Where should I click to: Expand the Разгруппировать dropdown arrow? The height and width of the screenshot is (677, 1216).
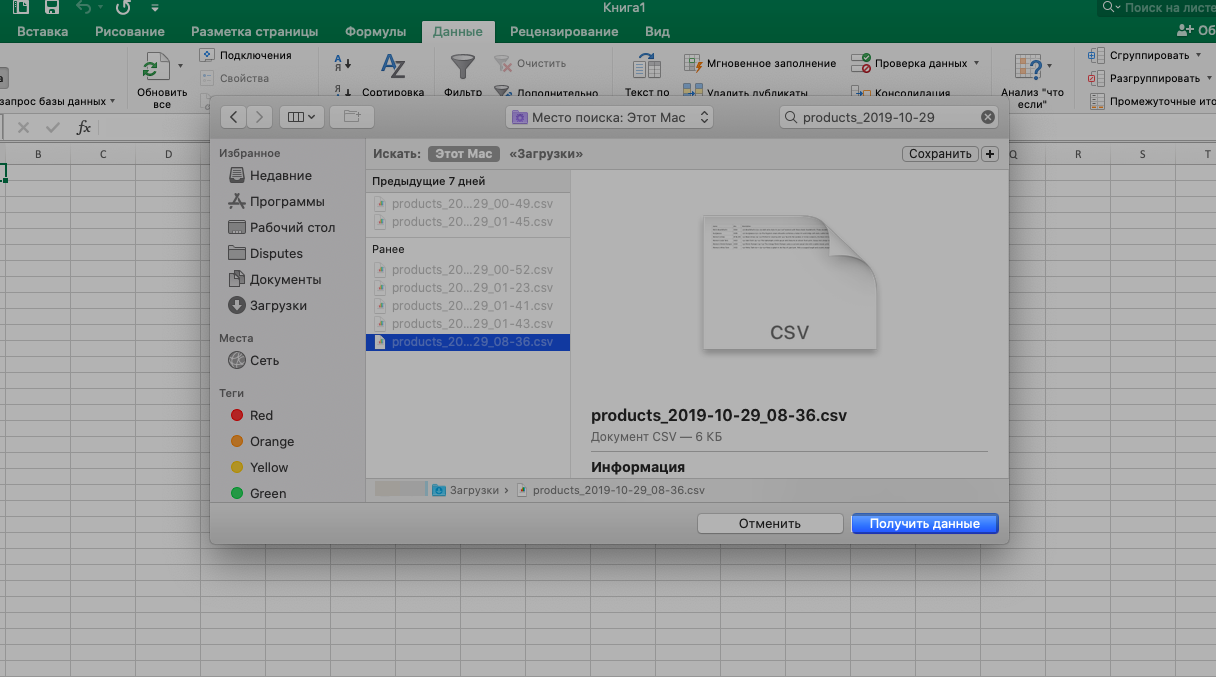coord(1208,78)
